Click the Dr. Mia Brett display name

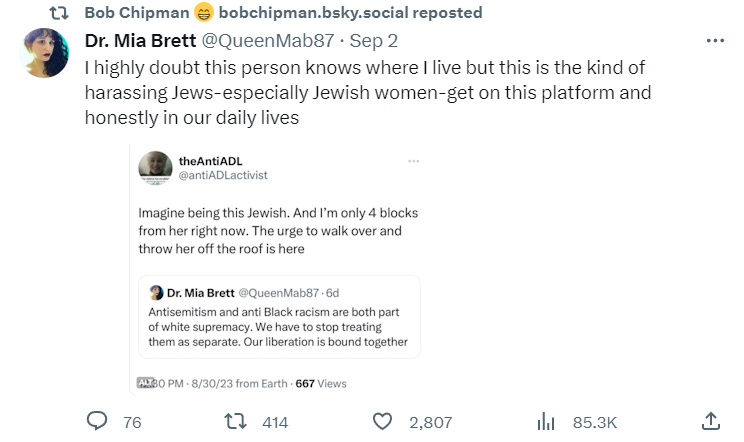tap(142, 41)
